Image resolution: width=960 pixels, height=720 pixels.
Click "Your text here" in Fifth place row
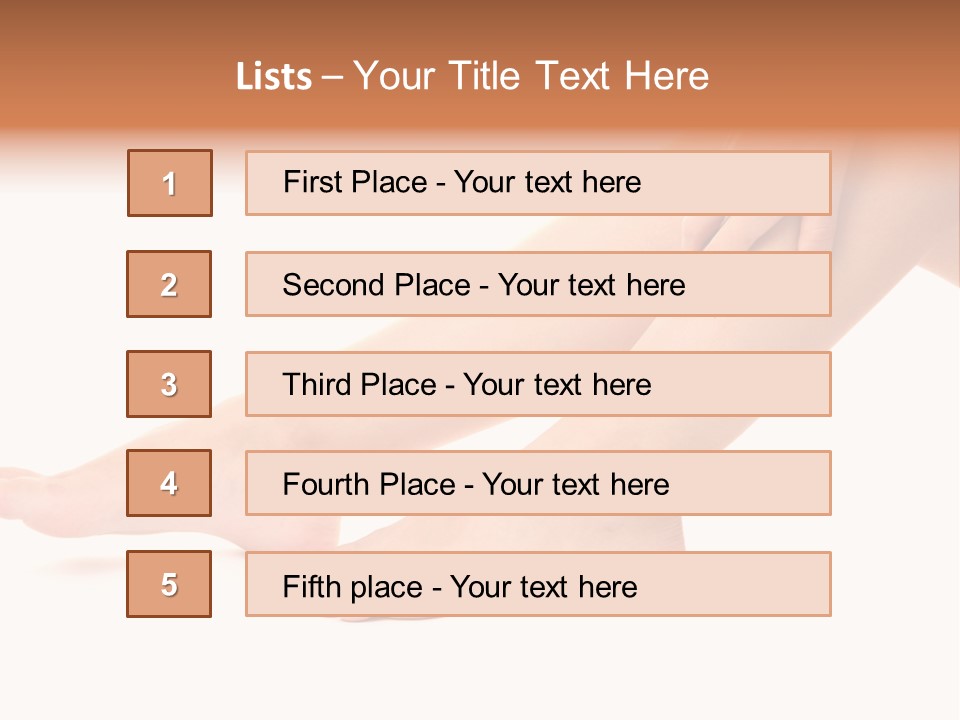[544, 586]
